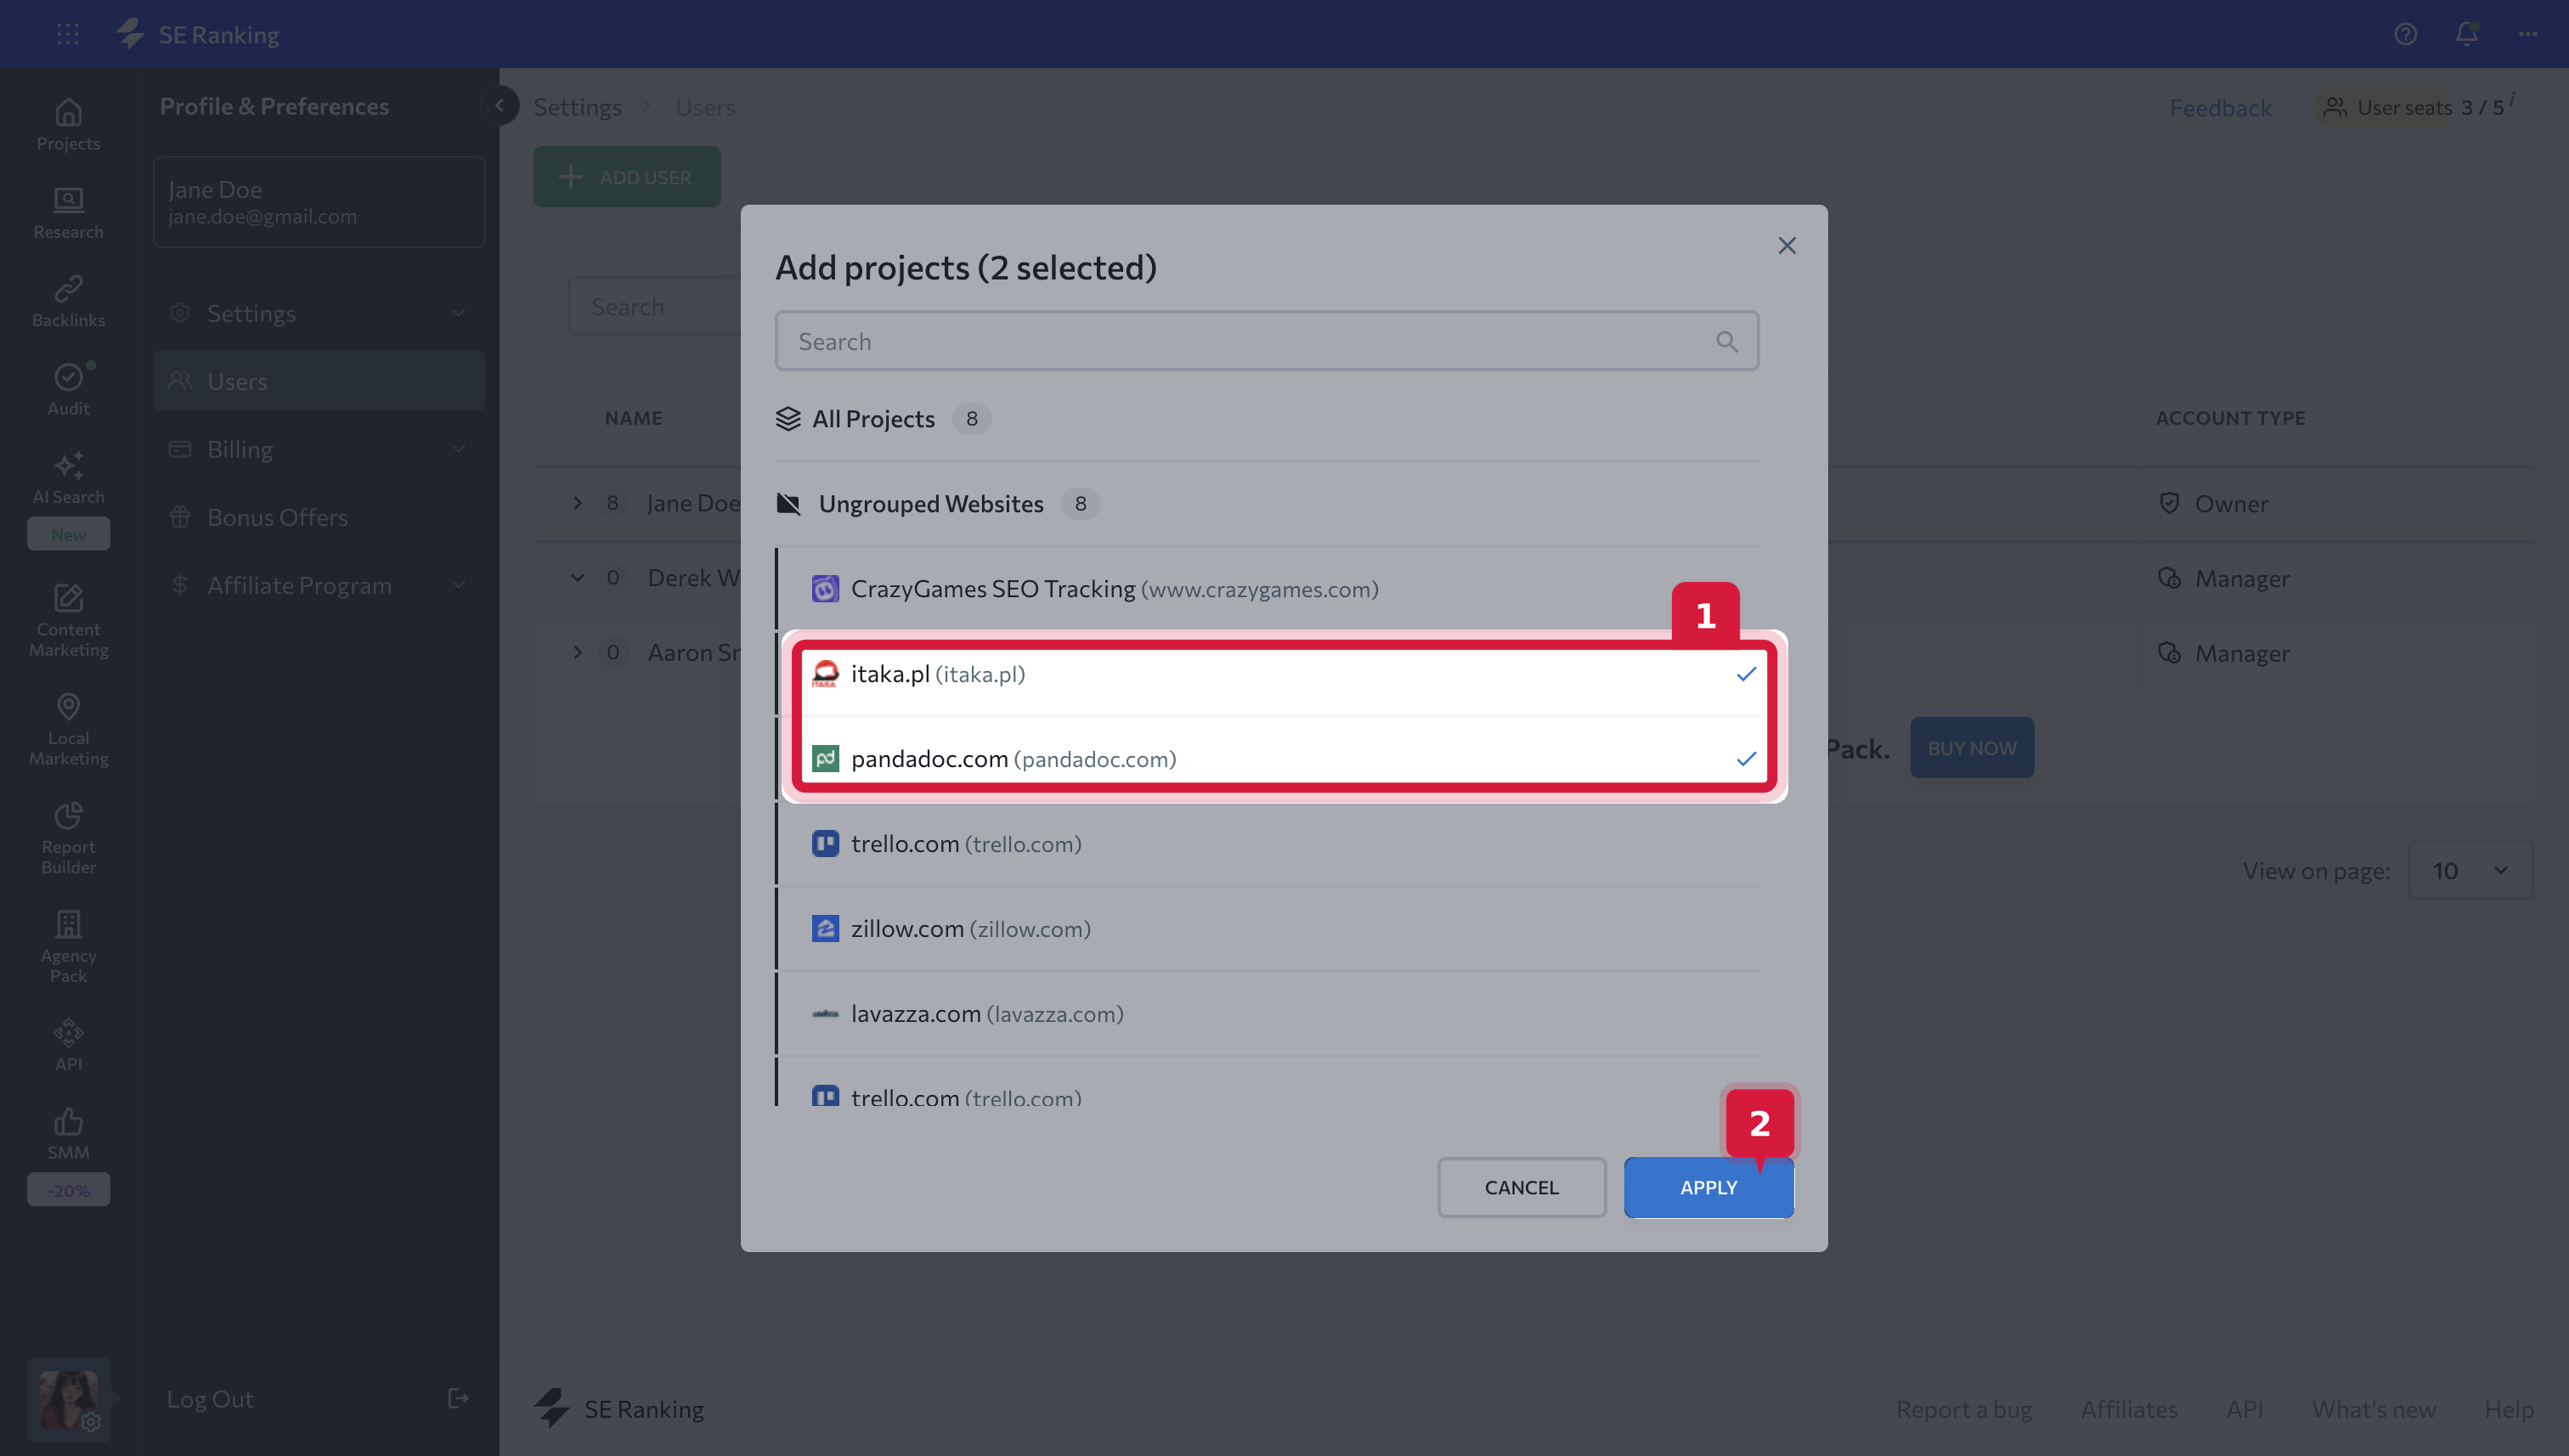The image size is (2569, 1456).
Task: Open the AI Search sidebar icon
Action: [68, 478]
